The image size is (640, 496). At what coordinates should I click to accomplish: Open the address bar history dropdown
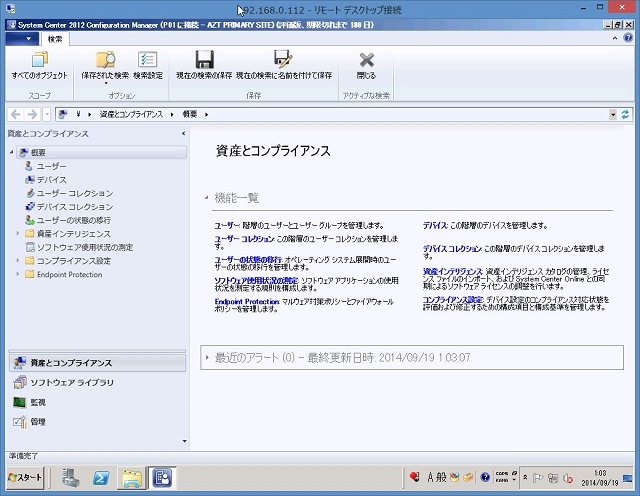pos(613,115)
